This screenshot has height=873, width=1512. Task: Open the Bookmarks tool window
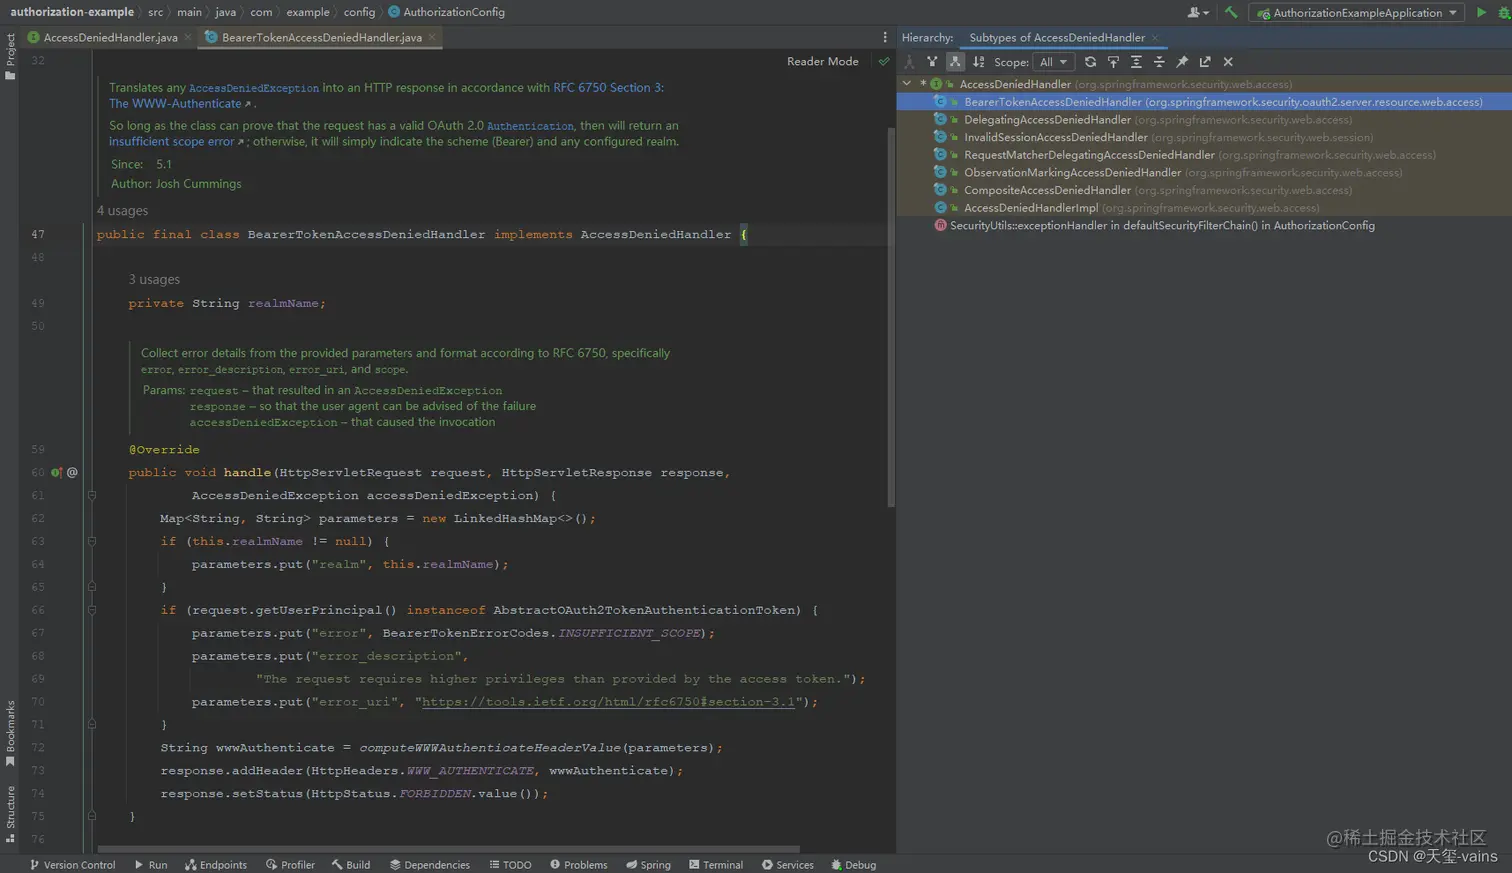(x=10, y=734)
